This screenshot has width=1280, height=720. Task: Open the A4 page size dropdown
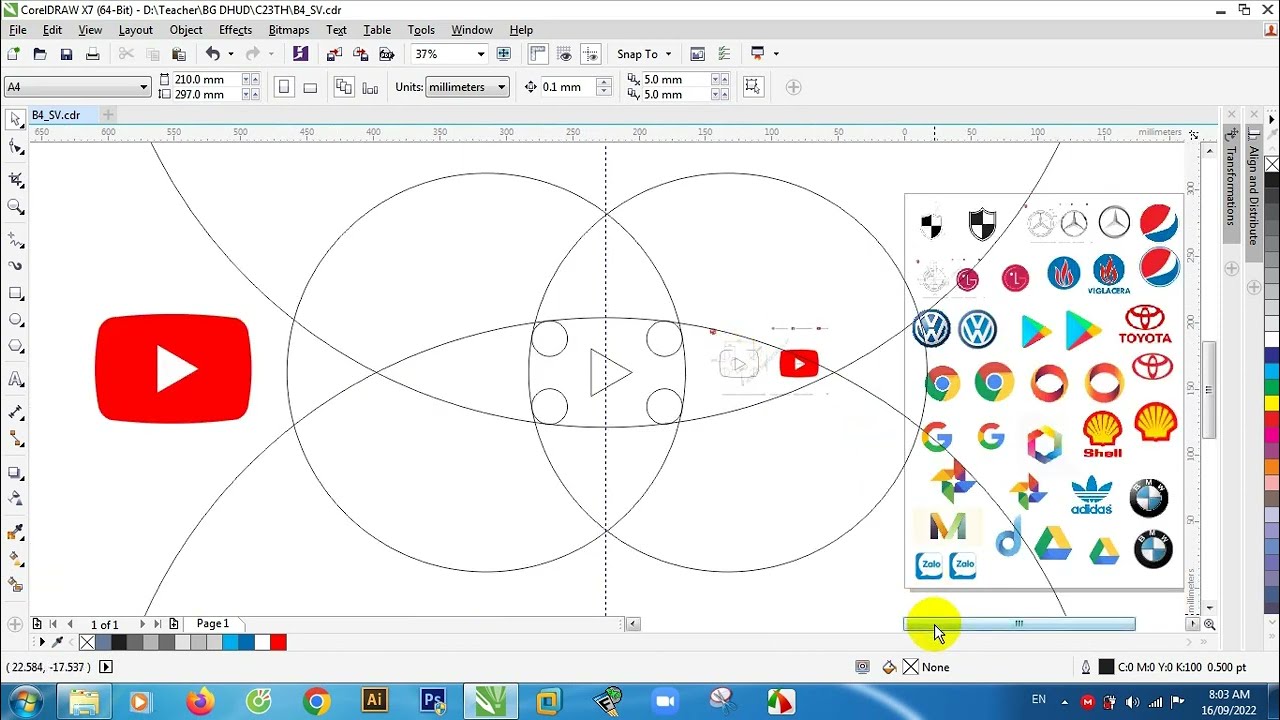pos(143,87)
